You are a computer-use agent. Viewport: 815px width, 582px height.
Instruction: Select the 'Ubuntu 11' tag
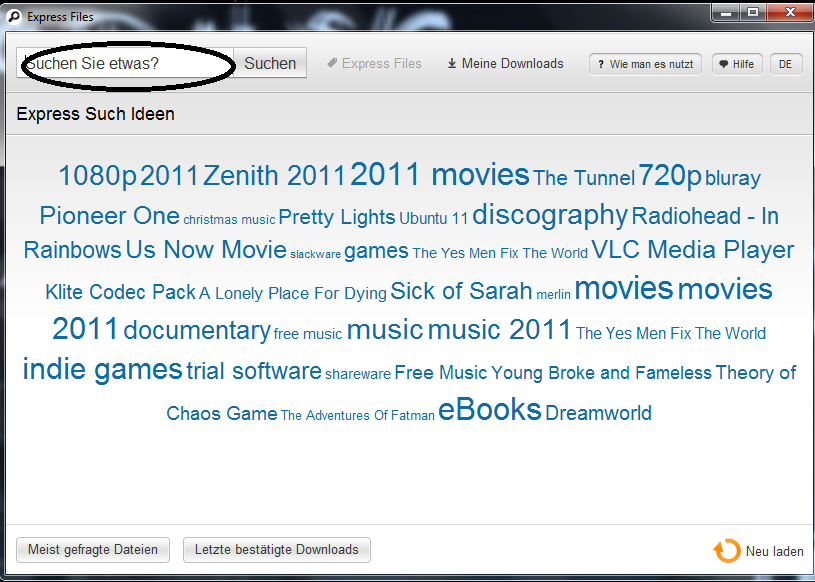[433, 218]
